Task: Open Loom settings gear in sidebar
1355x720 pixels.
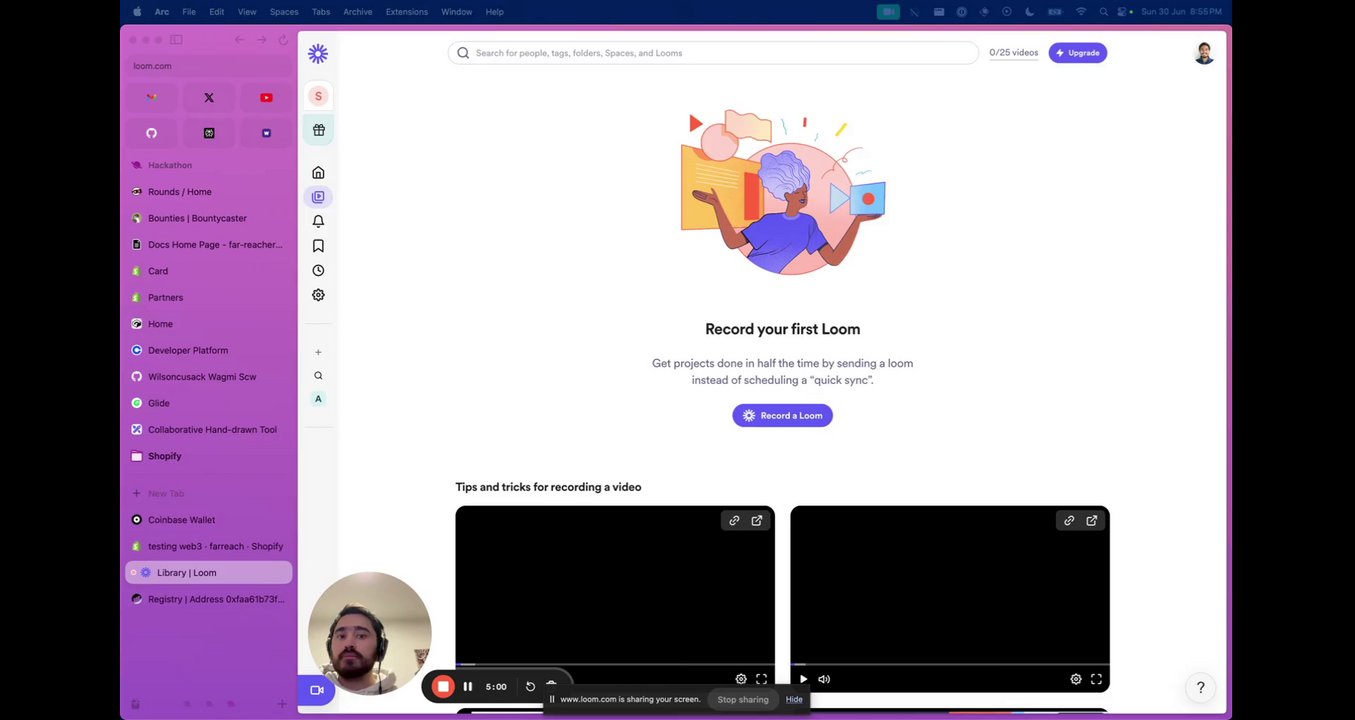Action: [318, 295]
